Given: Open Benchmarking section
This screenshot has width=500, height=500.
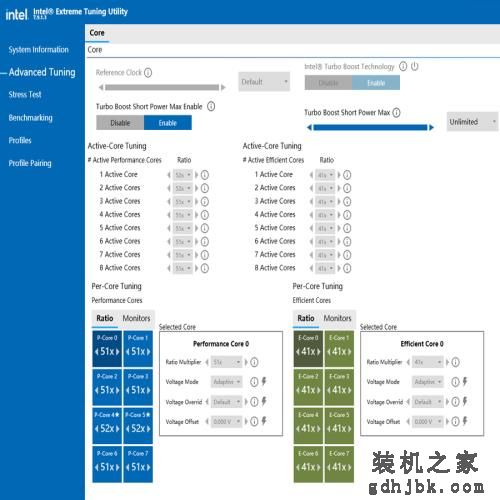Looking at the screenshot, I should (30, 118).
